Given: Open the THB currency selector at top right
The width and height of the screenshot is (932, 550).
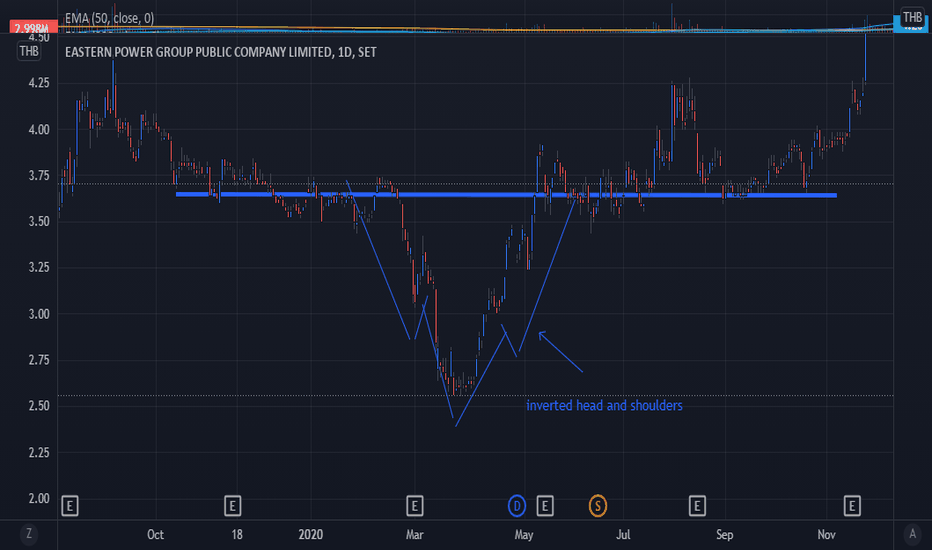Looking at the screenshot, I should coord(912,17).
